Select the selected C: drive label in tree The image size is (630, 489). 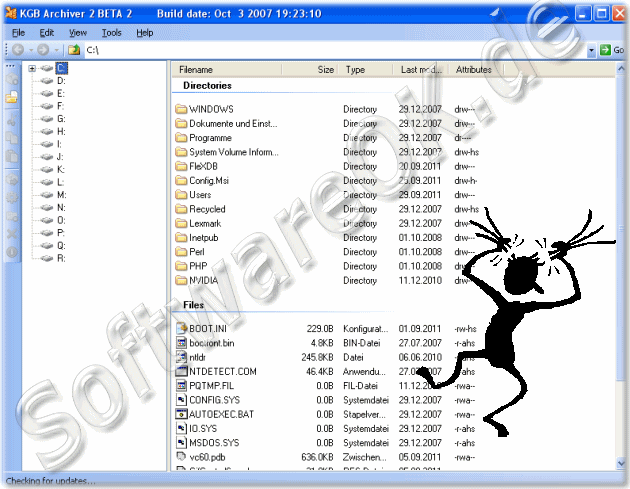pyautogui.click(x=61, y=68)
